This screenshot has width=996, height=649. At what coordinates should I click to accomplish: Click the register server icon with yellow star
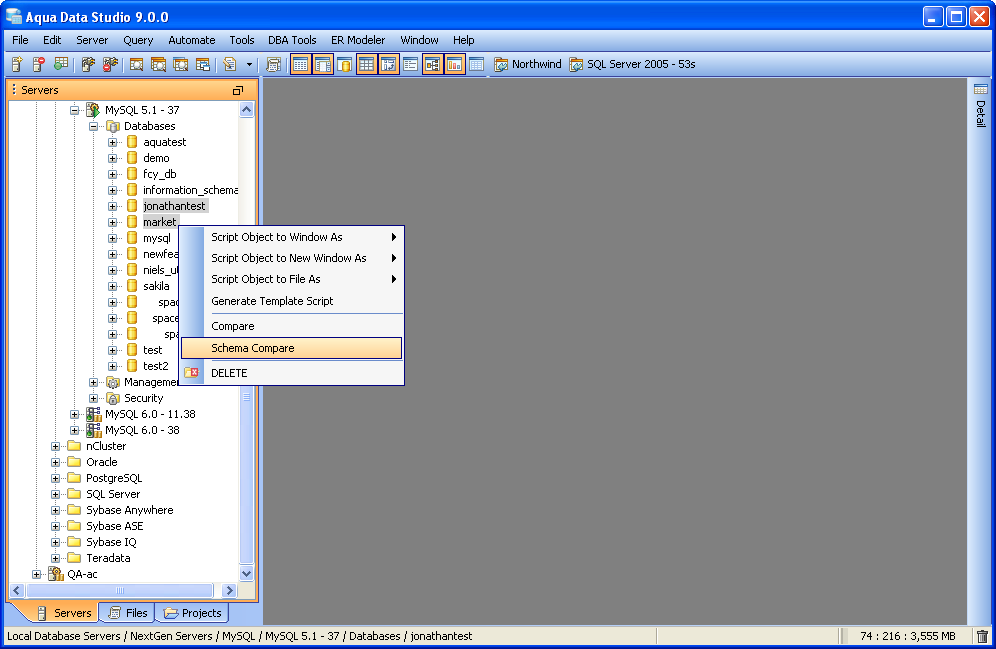point(17,64)
